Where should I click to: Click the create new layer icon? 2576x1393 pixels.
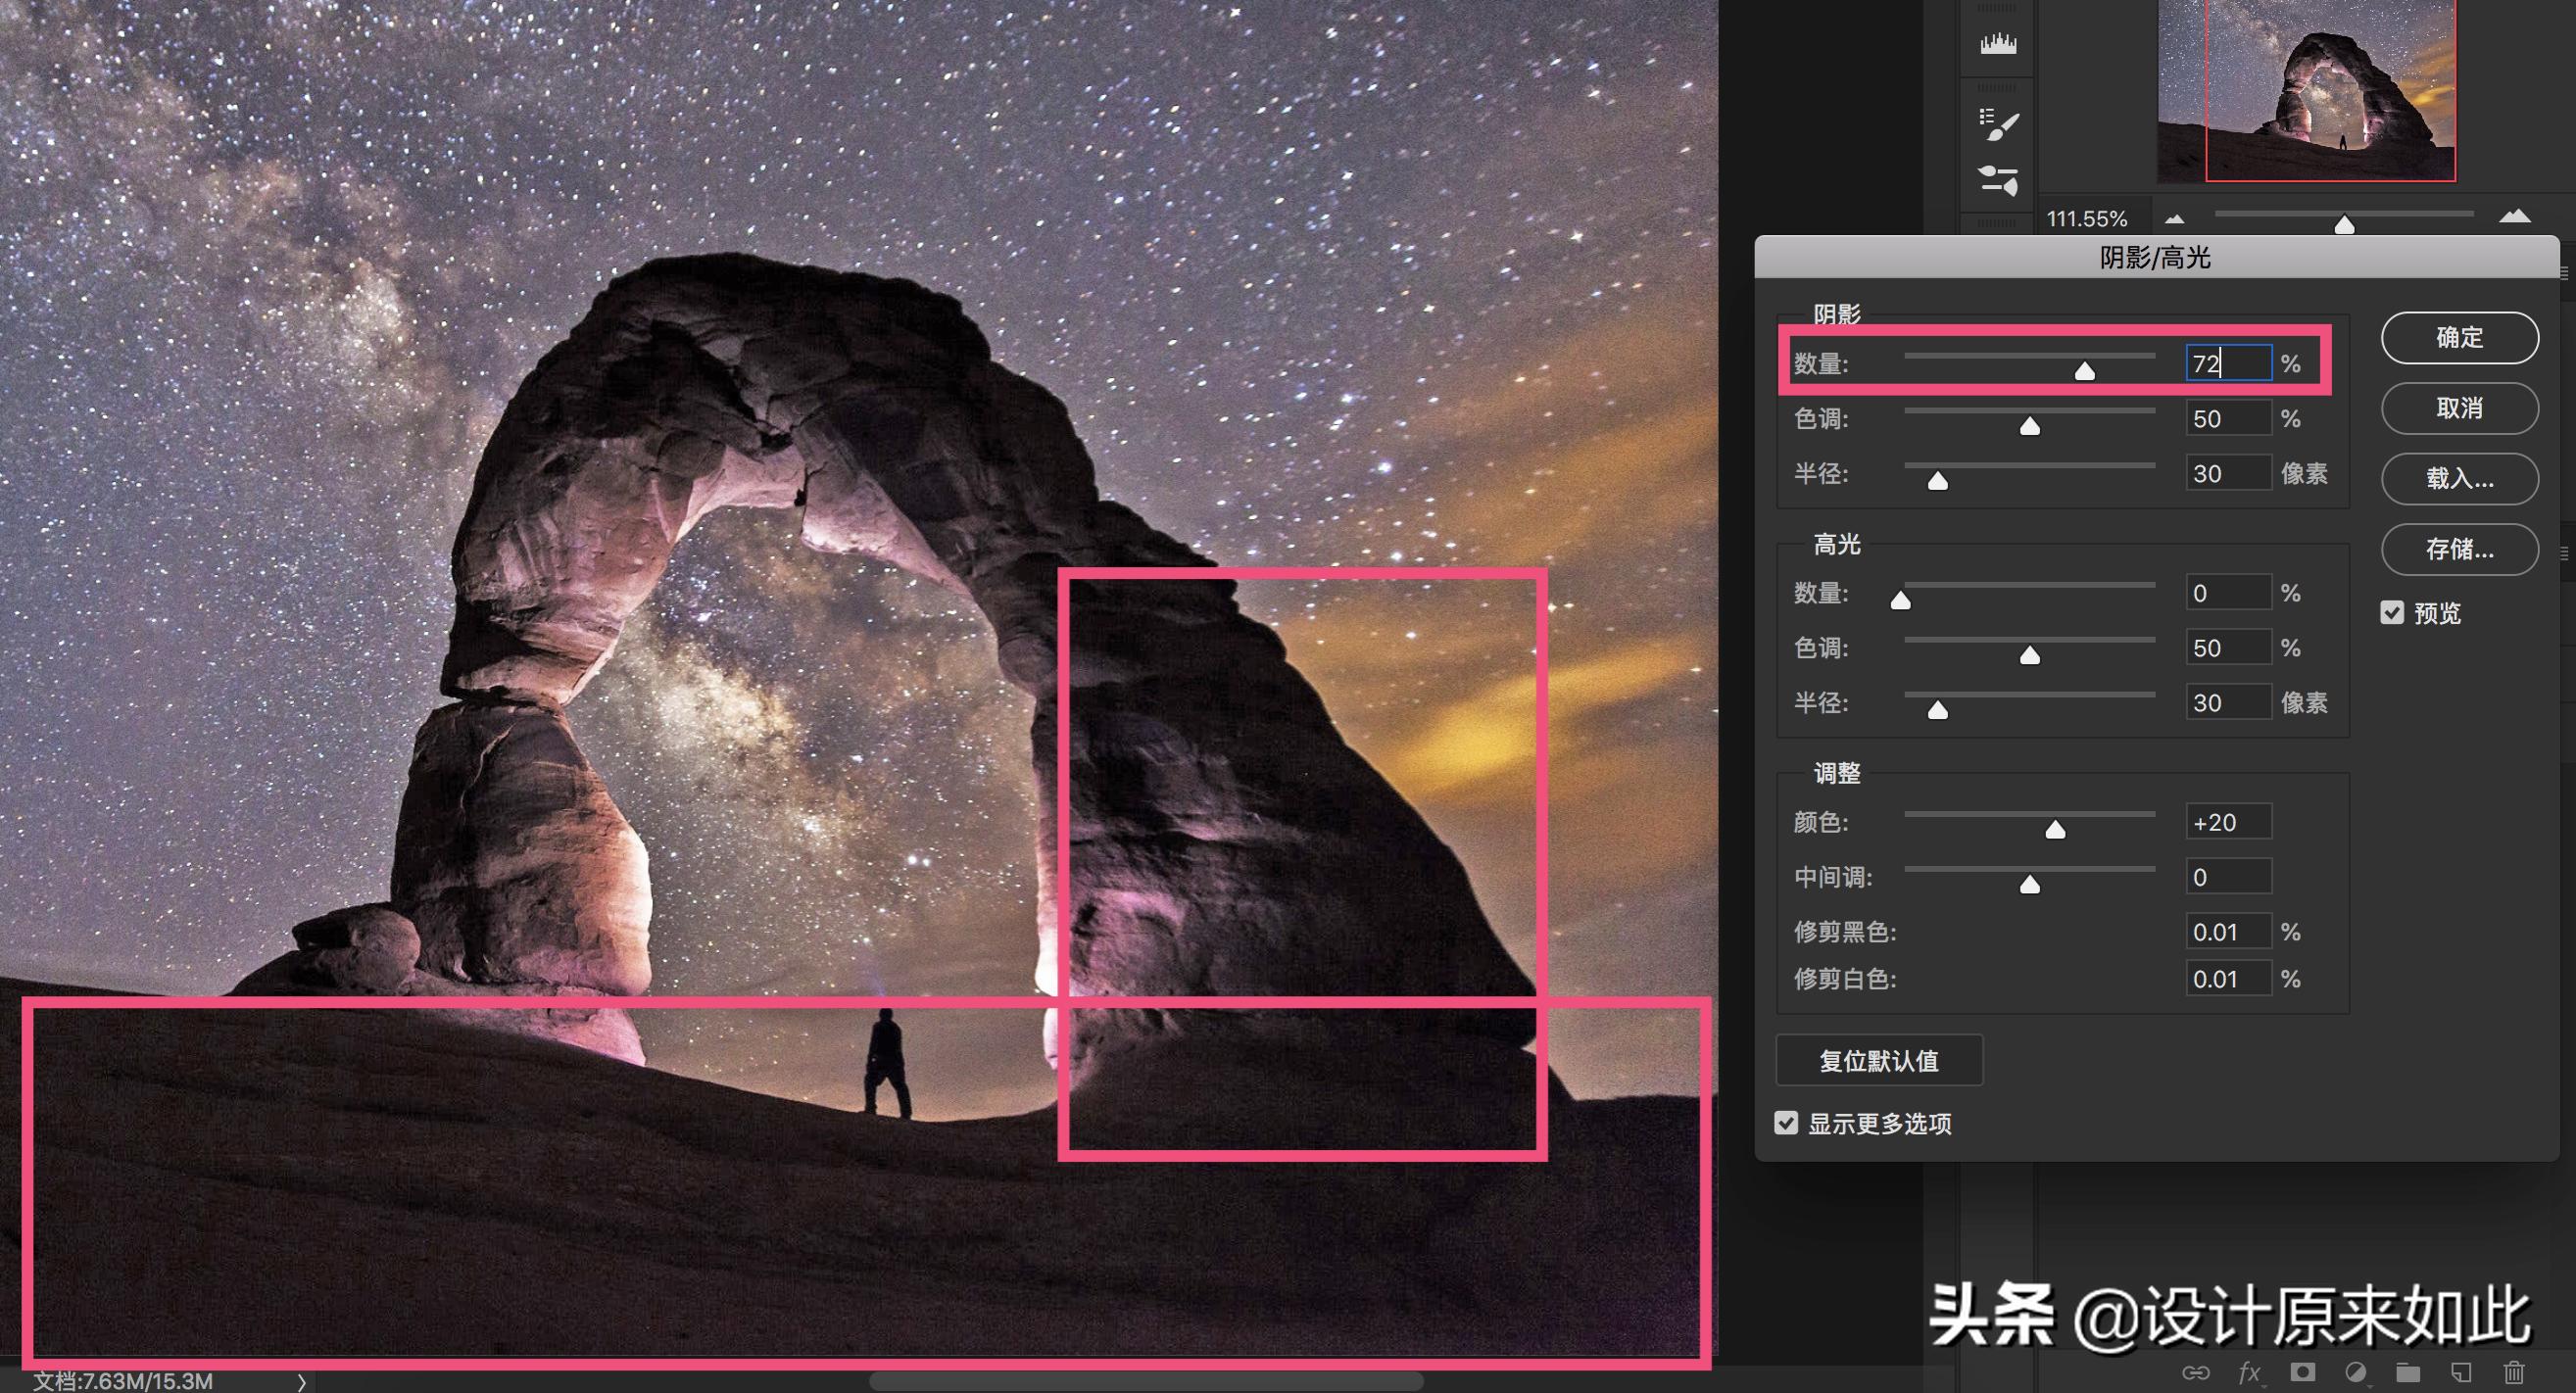(x=2461, y=1372)
